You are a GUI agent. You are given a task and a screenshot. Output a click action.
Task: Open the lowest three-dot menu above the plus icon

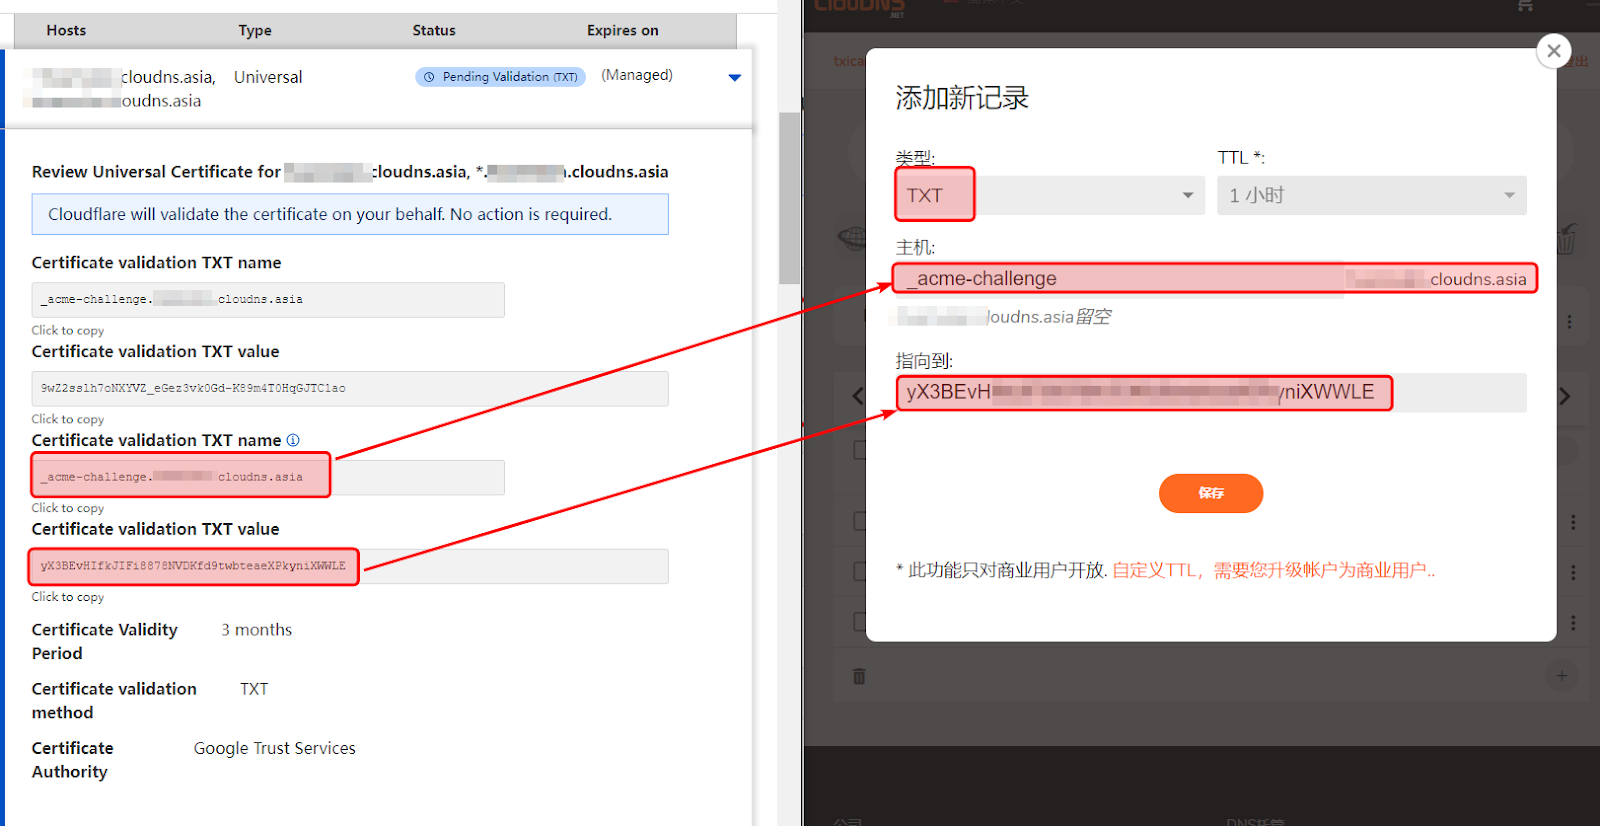1573,622
